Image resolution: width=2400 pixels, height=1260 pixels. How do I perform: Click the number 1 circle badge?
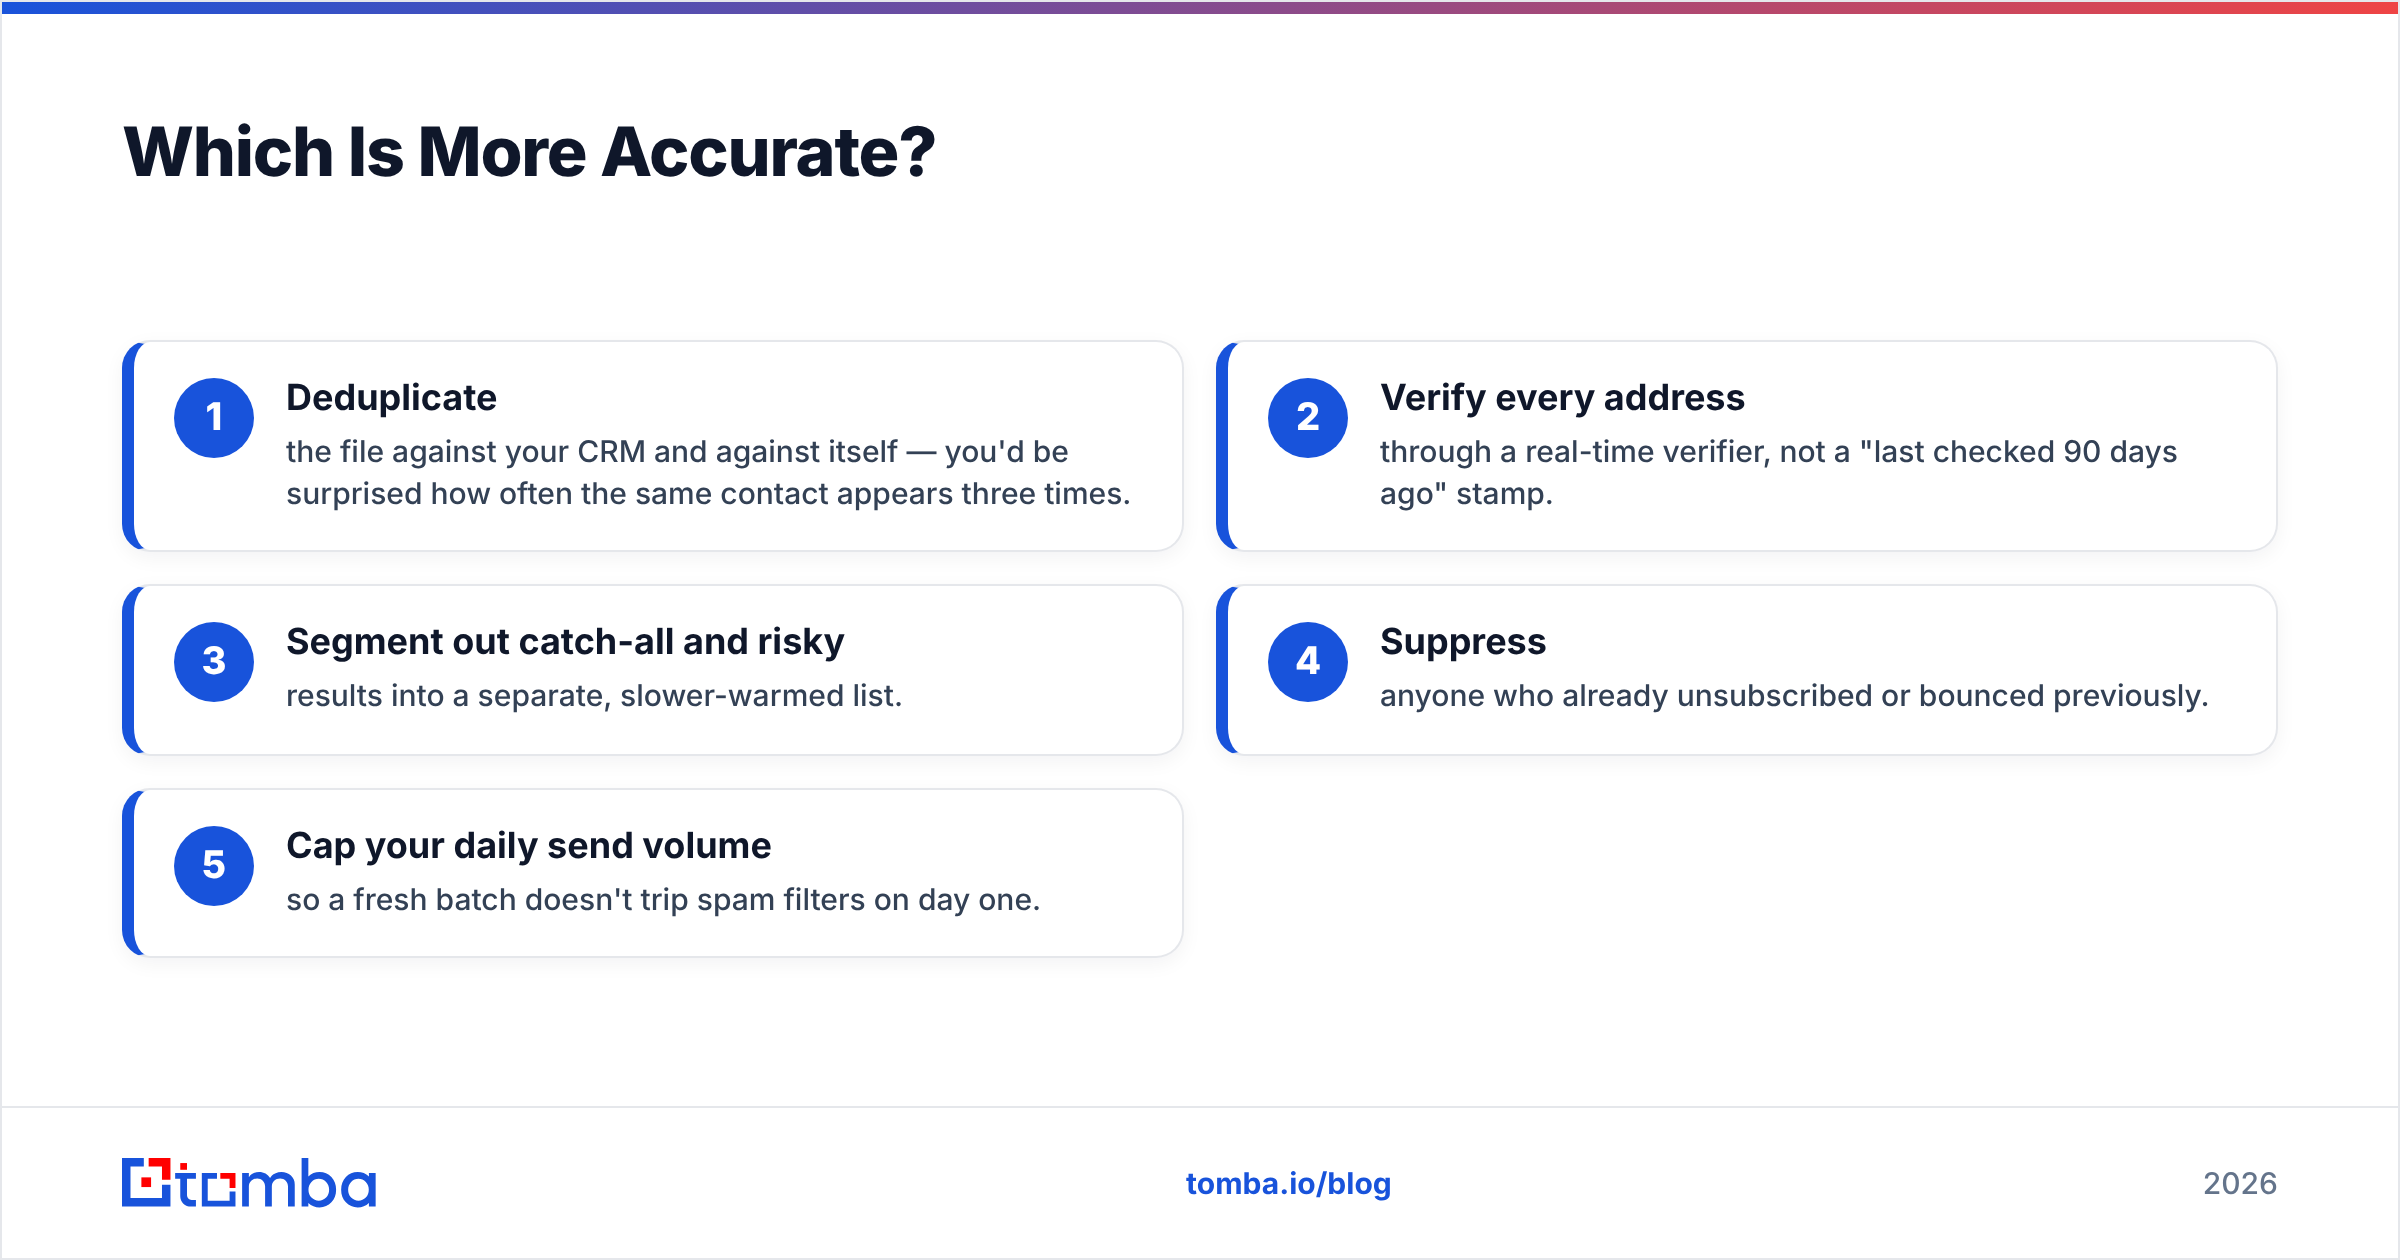click(x=214, y=418)
